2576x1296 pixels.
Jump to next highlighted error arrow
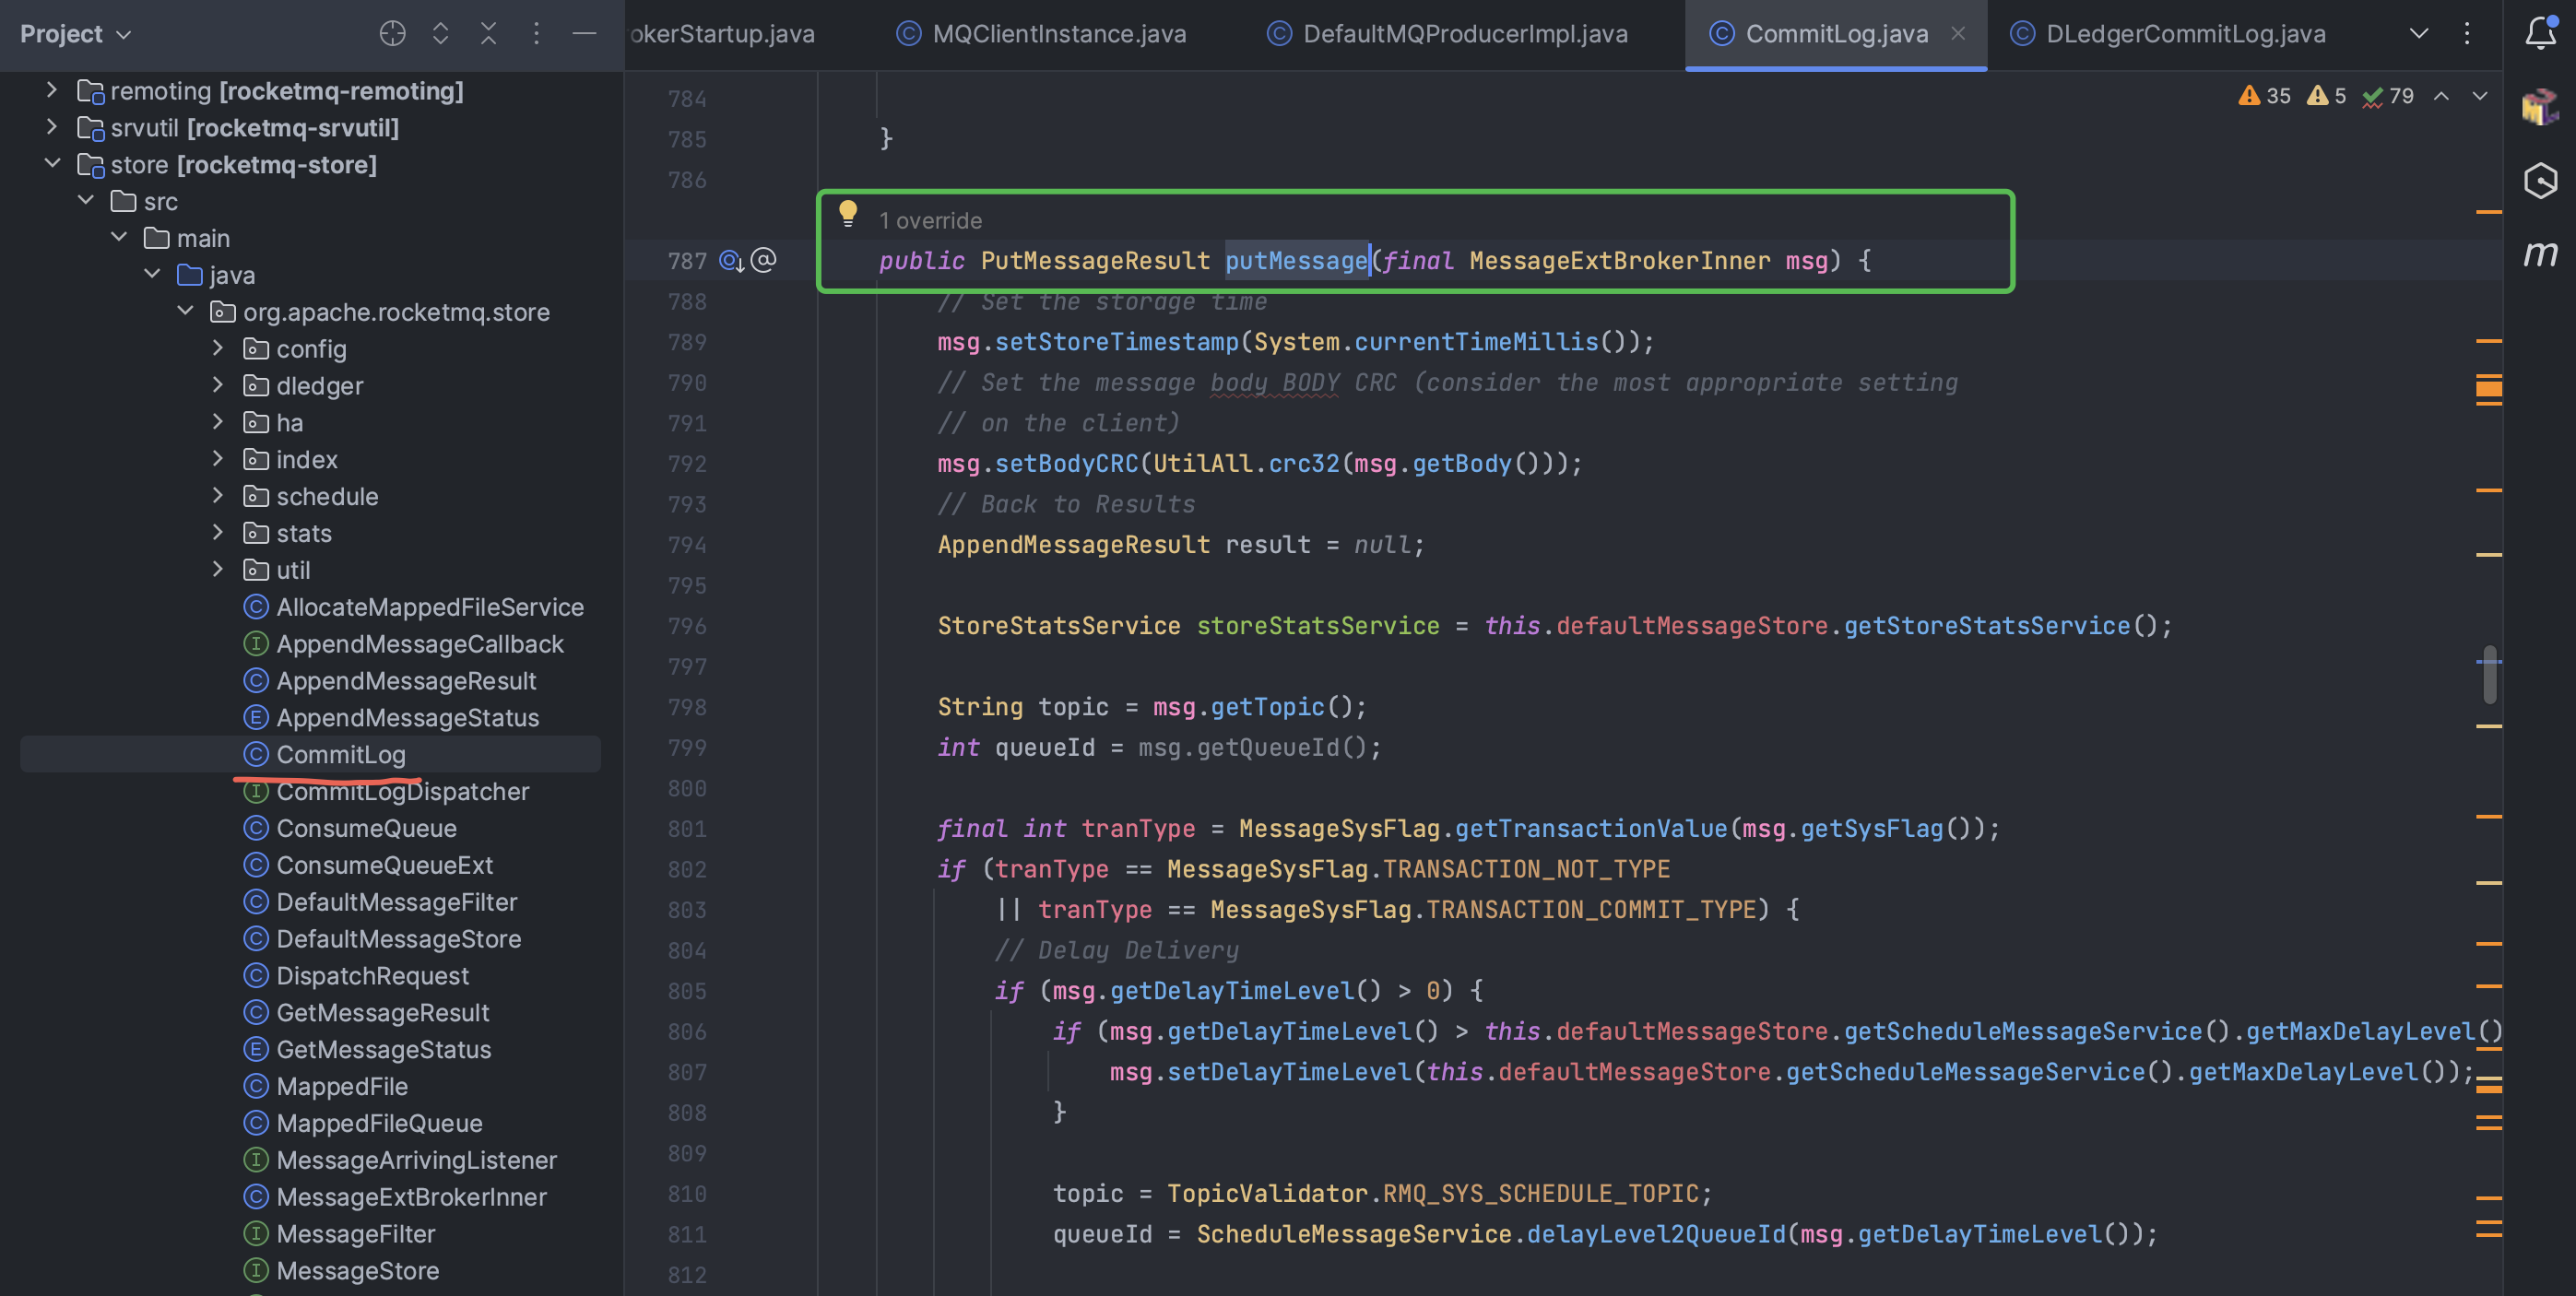[x=2480, y=96]
